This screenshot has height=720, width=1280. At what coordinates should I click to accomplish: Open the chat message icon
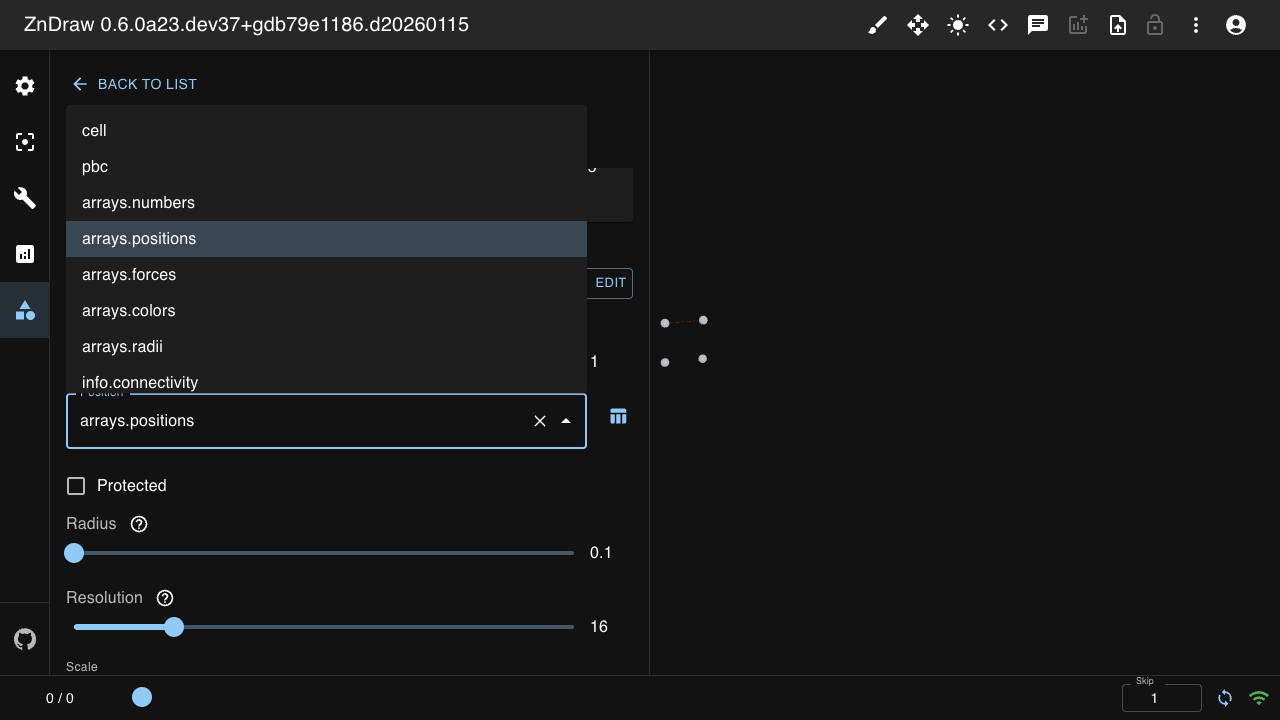[x=1038, y=25]
